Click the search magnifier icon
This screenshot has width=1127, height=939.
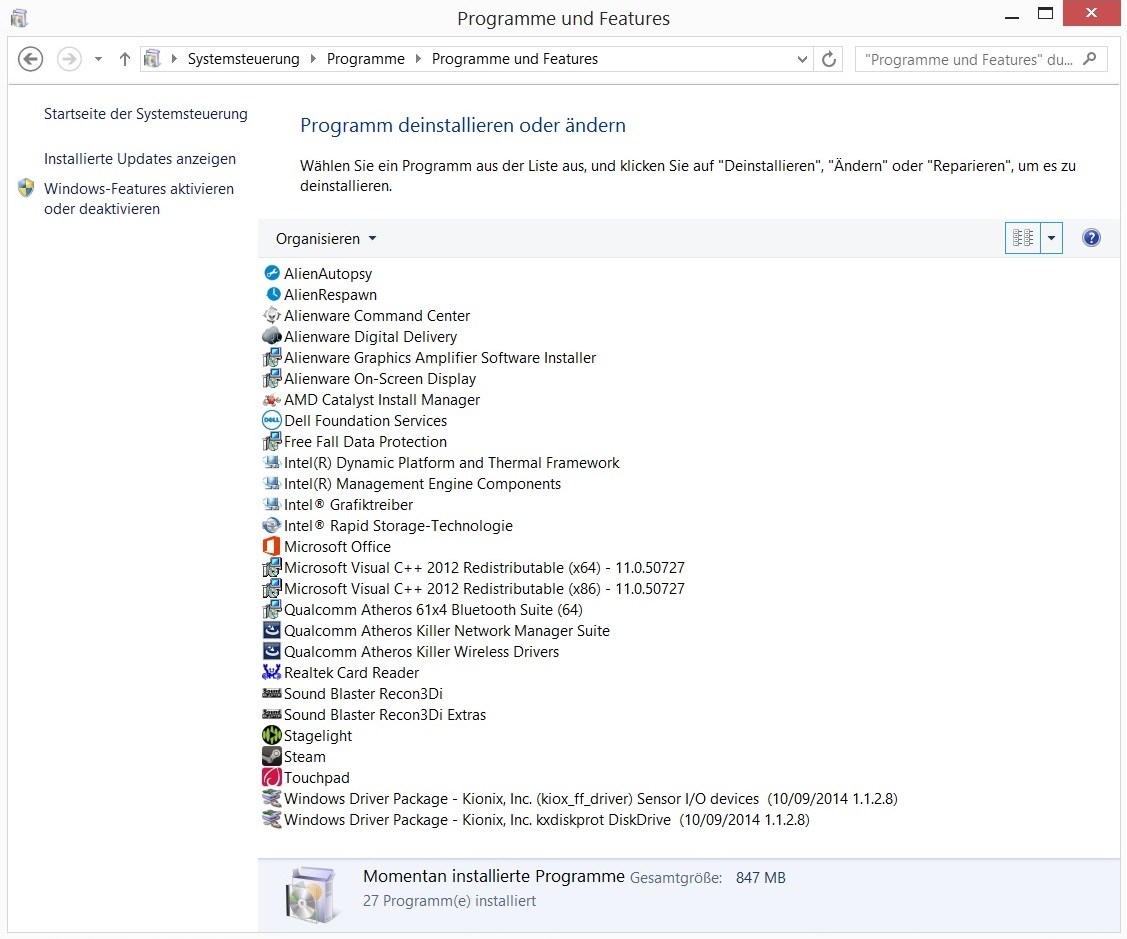(x=1090, y=58)
